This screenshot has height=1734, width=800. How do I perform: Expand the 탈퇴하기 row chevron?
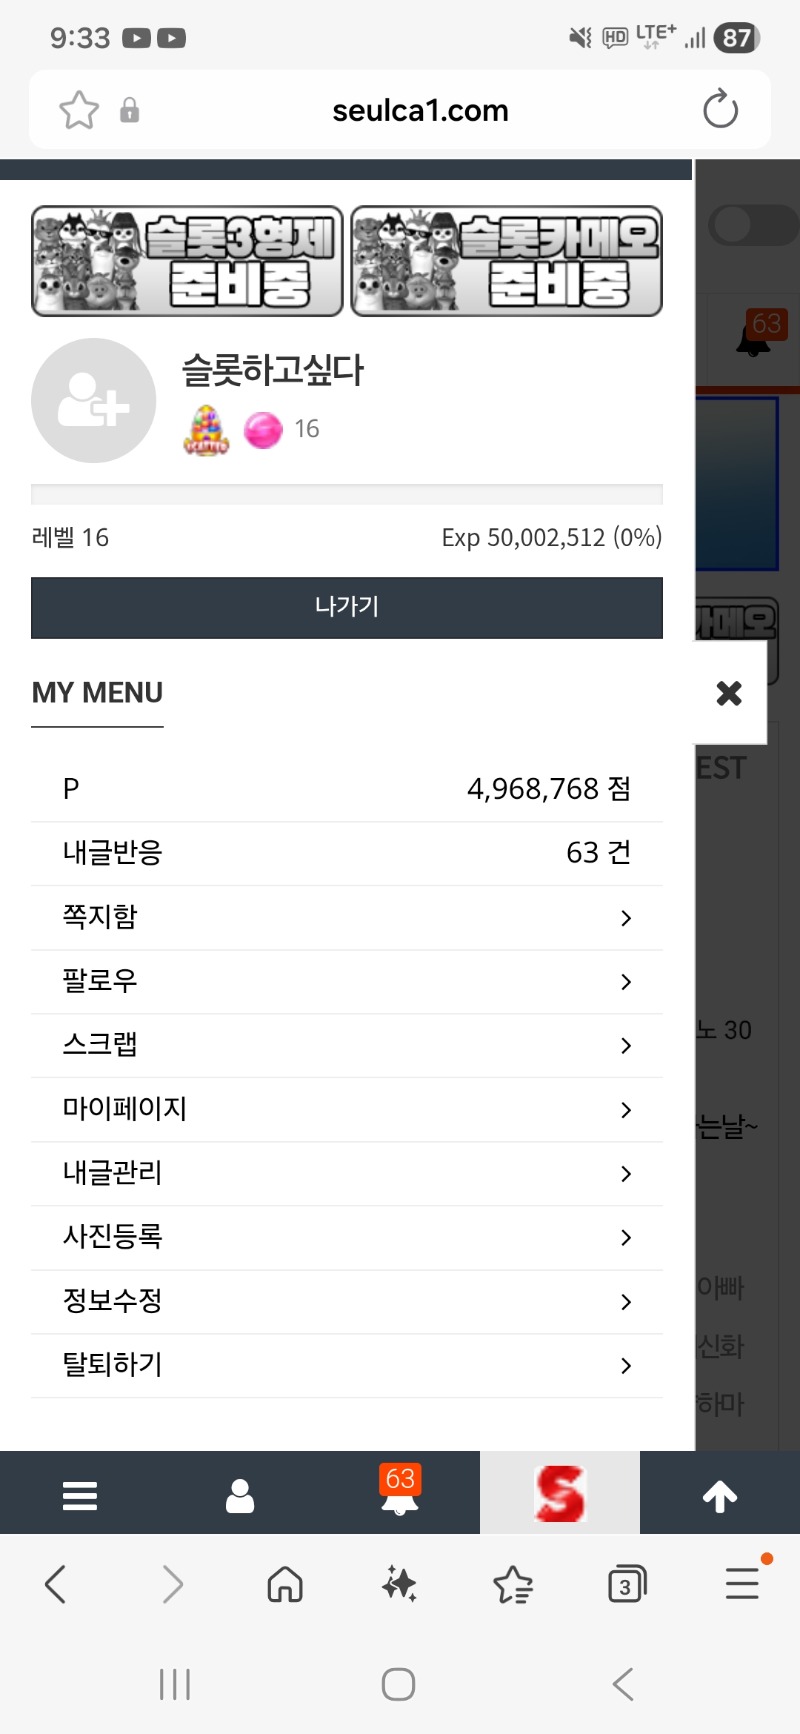[626, 1366]
